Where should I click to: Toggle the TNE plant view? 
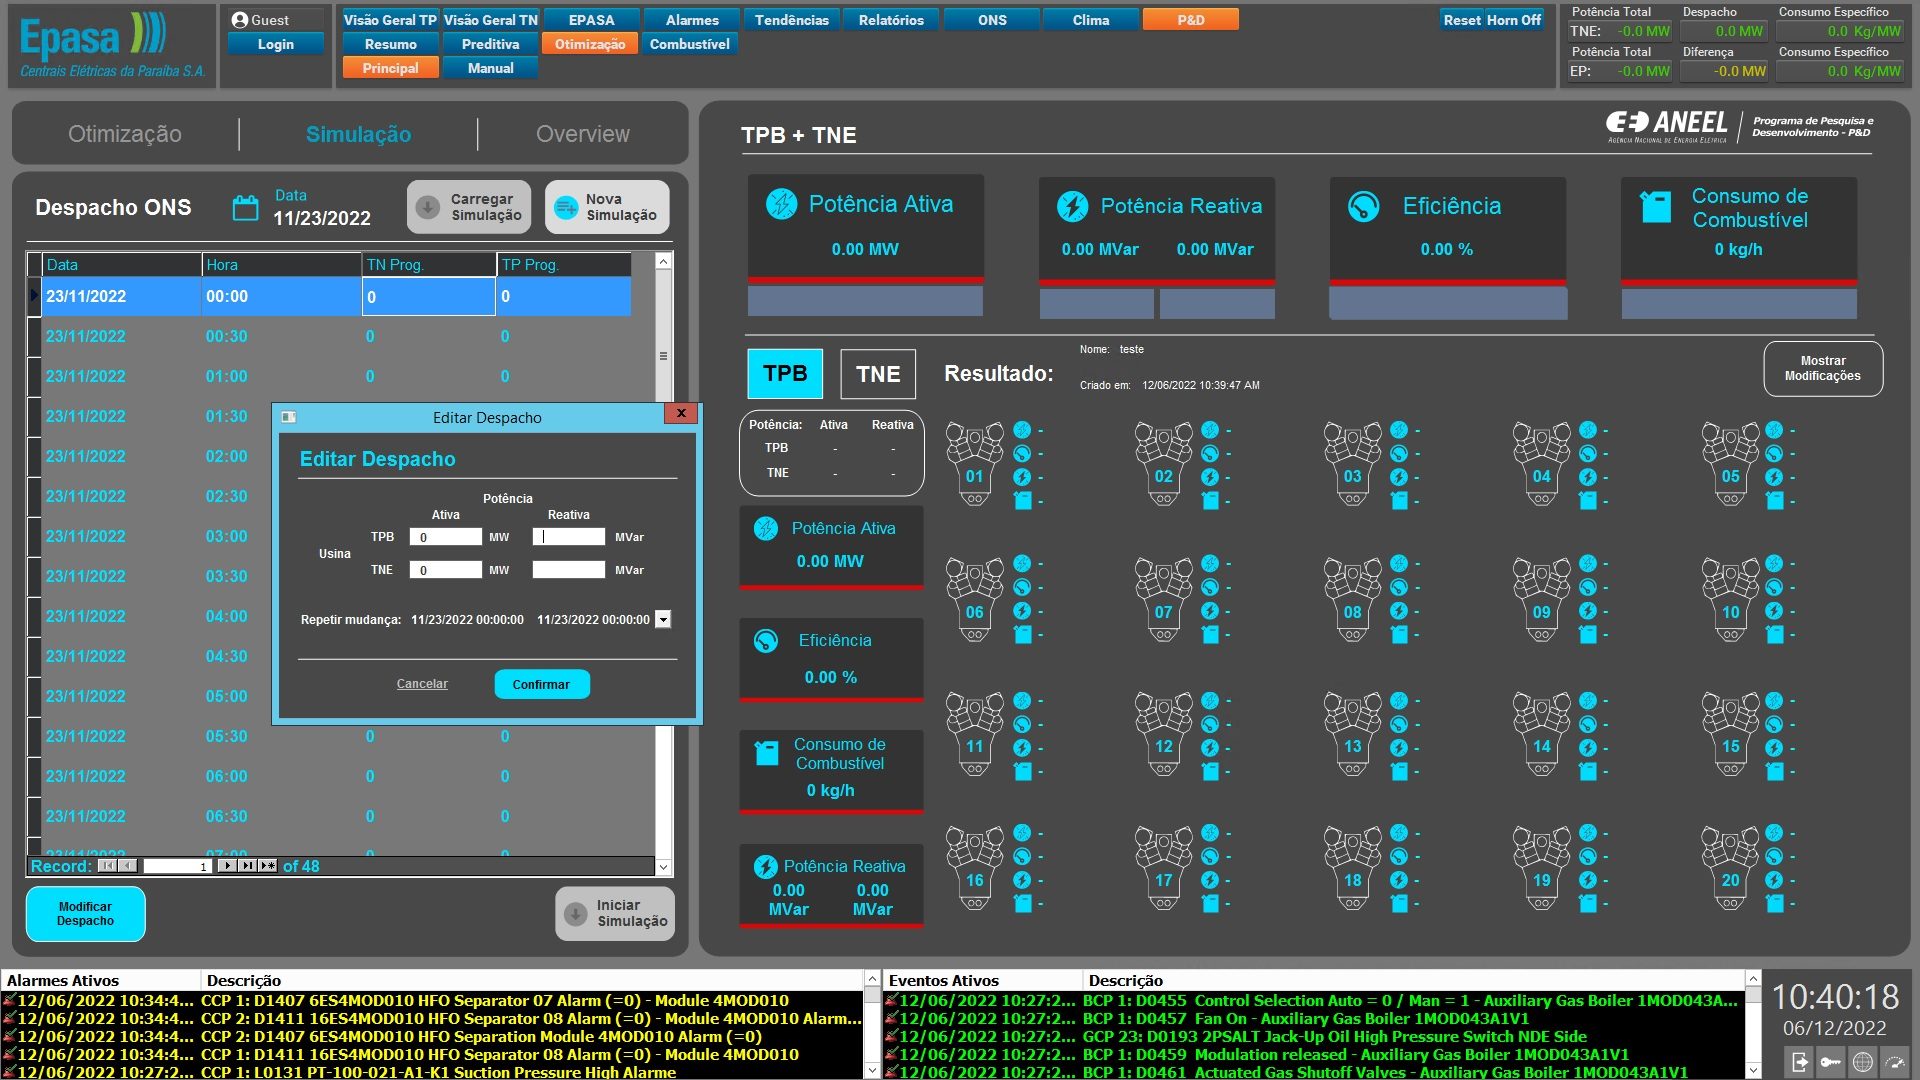(878, 374)
